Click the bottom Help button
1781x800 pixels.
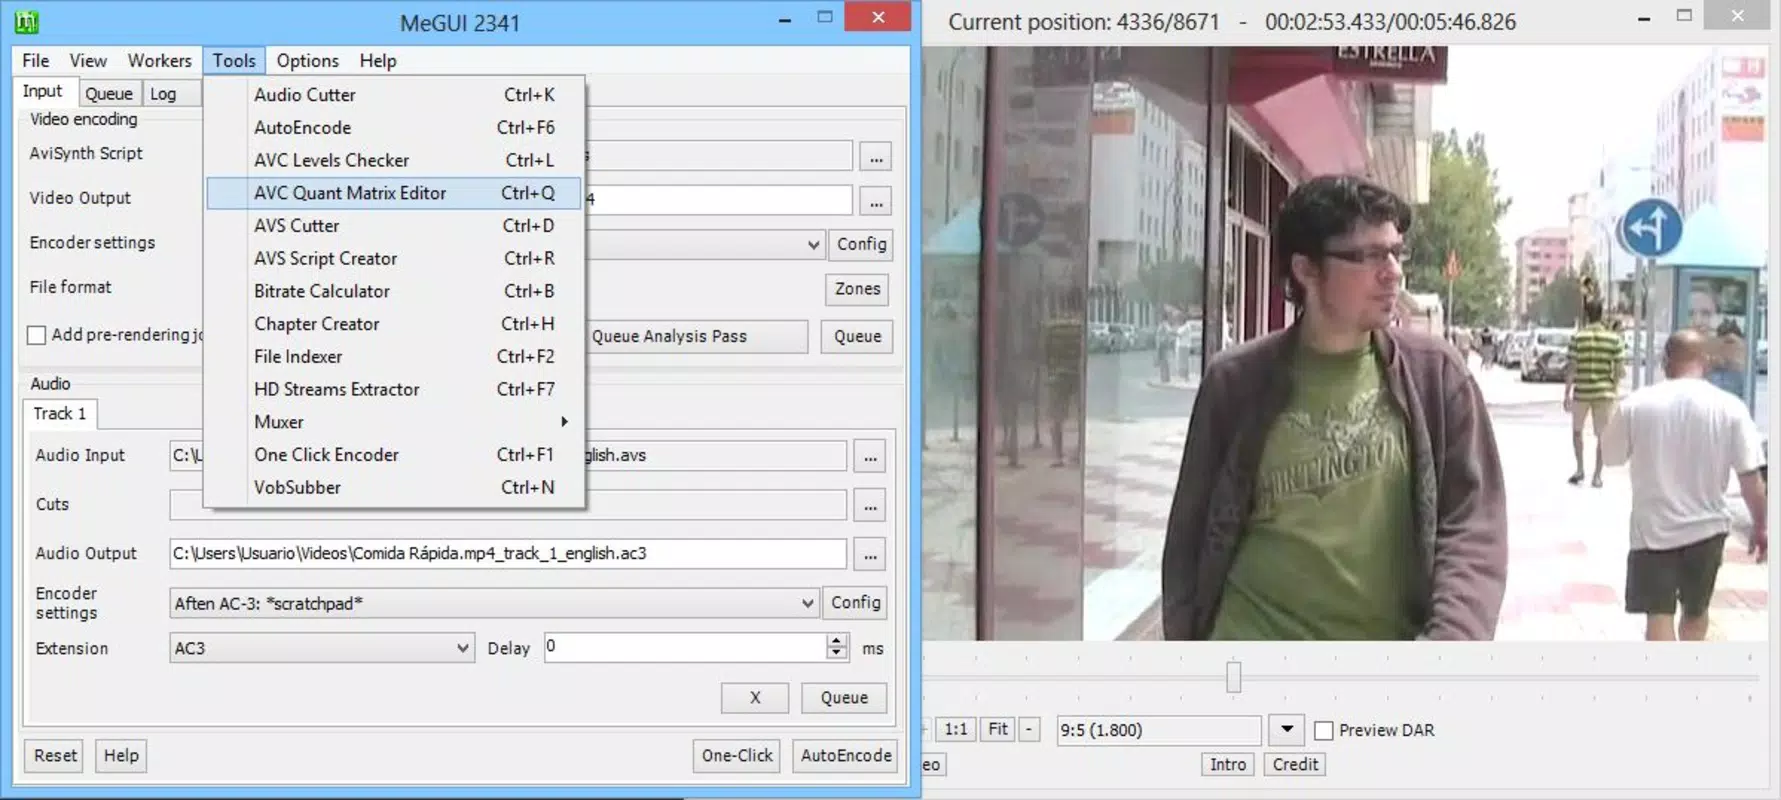[121, 756]
